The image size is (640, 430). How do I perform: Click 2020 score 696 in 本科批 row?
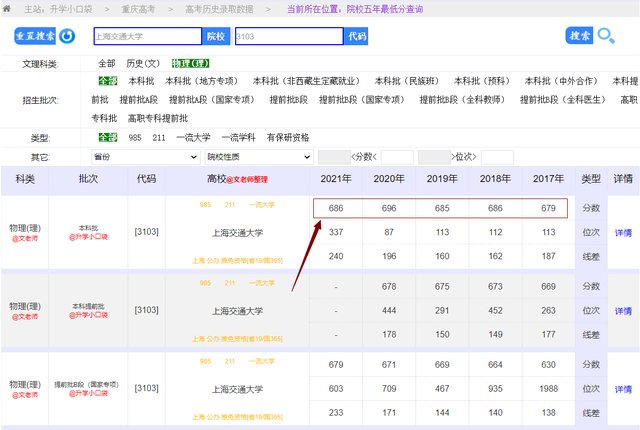click(389, 208)
